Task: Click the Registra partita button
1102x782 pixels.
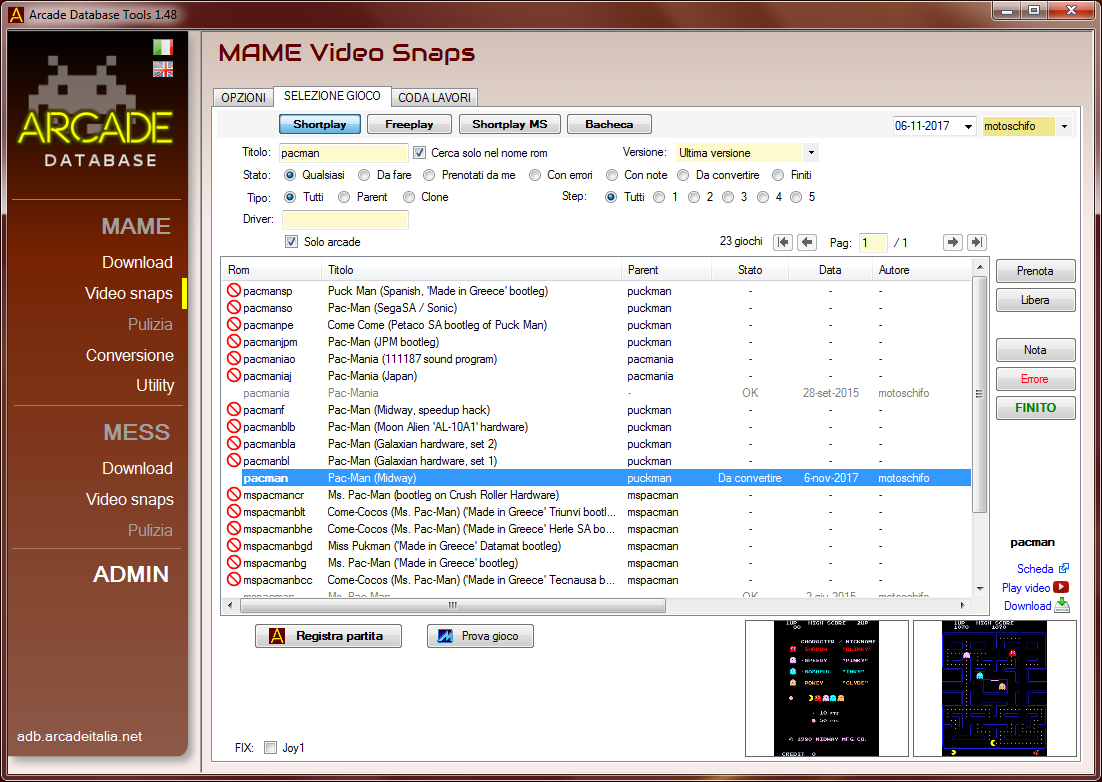Action: click(x=328, y=636)
